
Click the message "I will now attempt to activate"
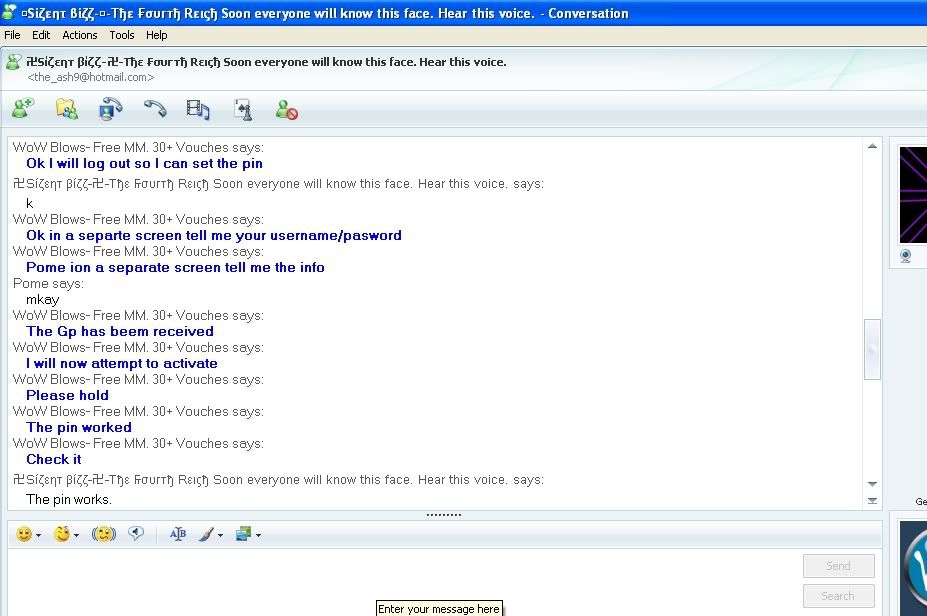point(122,364)
